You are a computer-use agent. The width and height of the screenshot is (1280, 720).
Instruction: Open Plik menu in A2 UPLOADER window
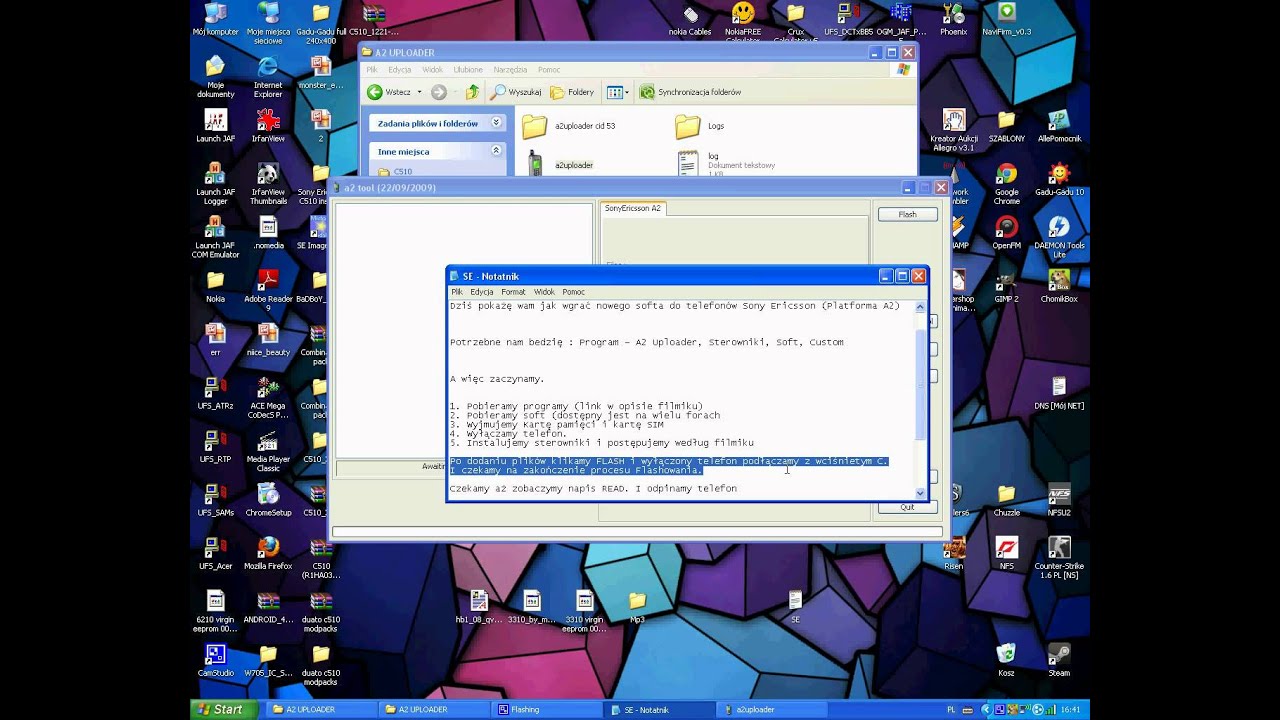371,70
